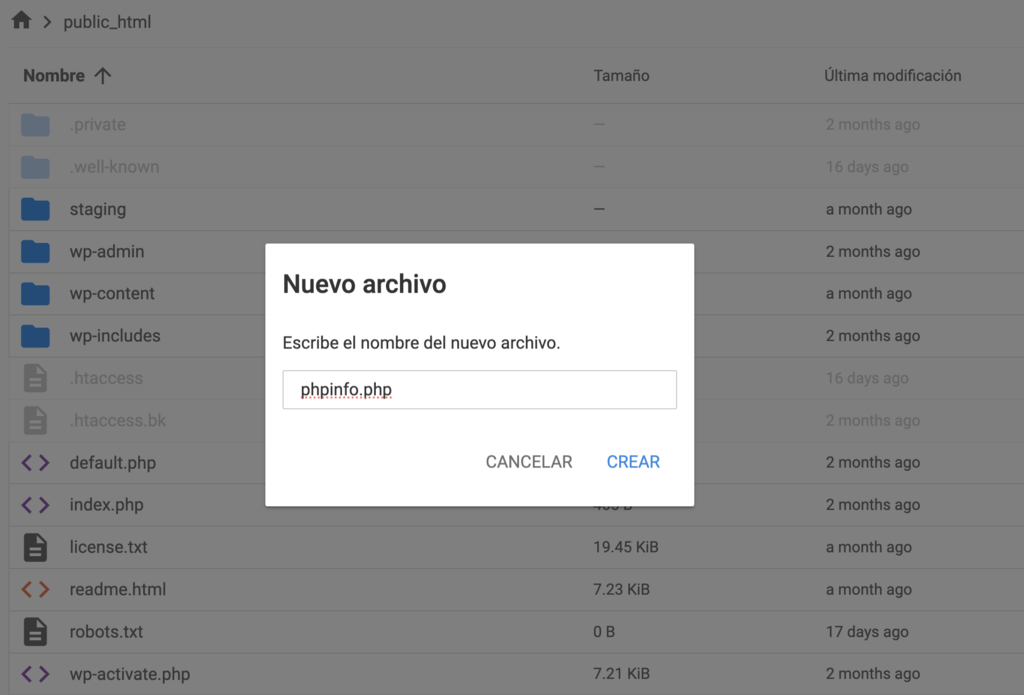
Task: Click the document icon beside license.txt
Action: tap(33, 547)
